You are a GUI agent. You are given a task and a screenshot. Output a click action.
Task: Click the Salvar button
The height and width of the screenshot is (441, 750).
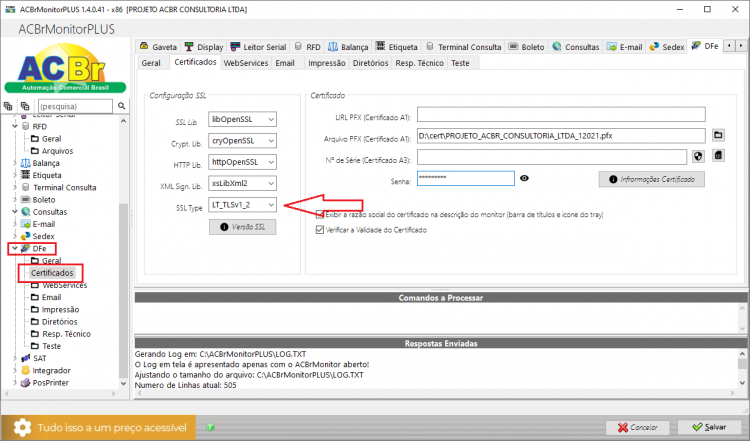pyautogui.click(x=709, y=427)
